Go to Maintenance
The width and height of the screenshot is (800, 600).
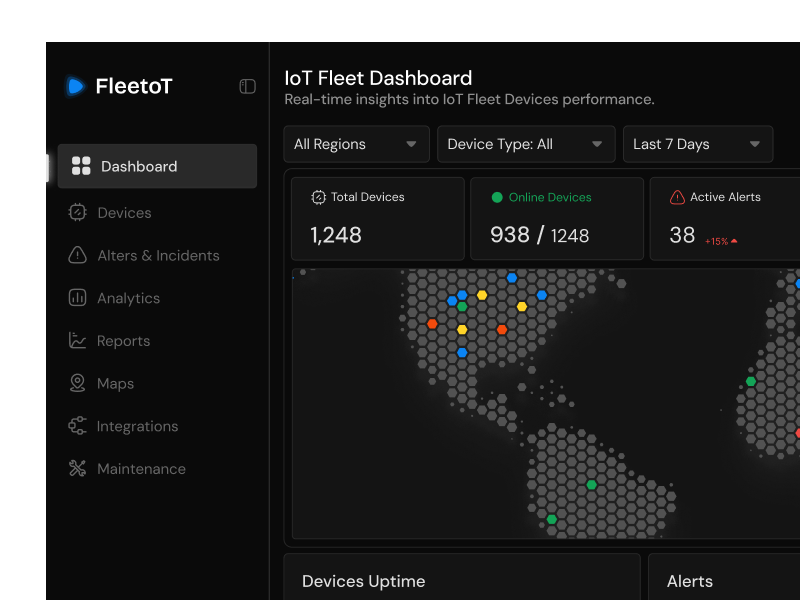pyautogui.click(x=141, y=469)
